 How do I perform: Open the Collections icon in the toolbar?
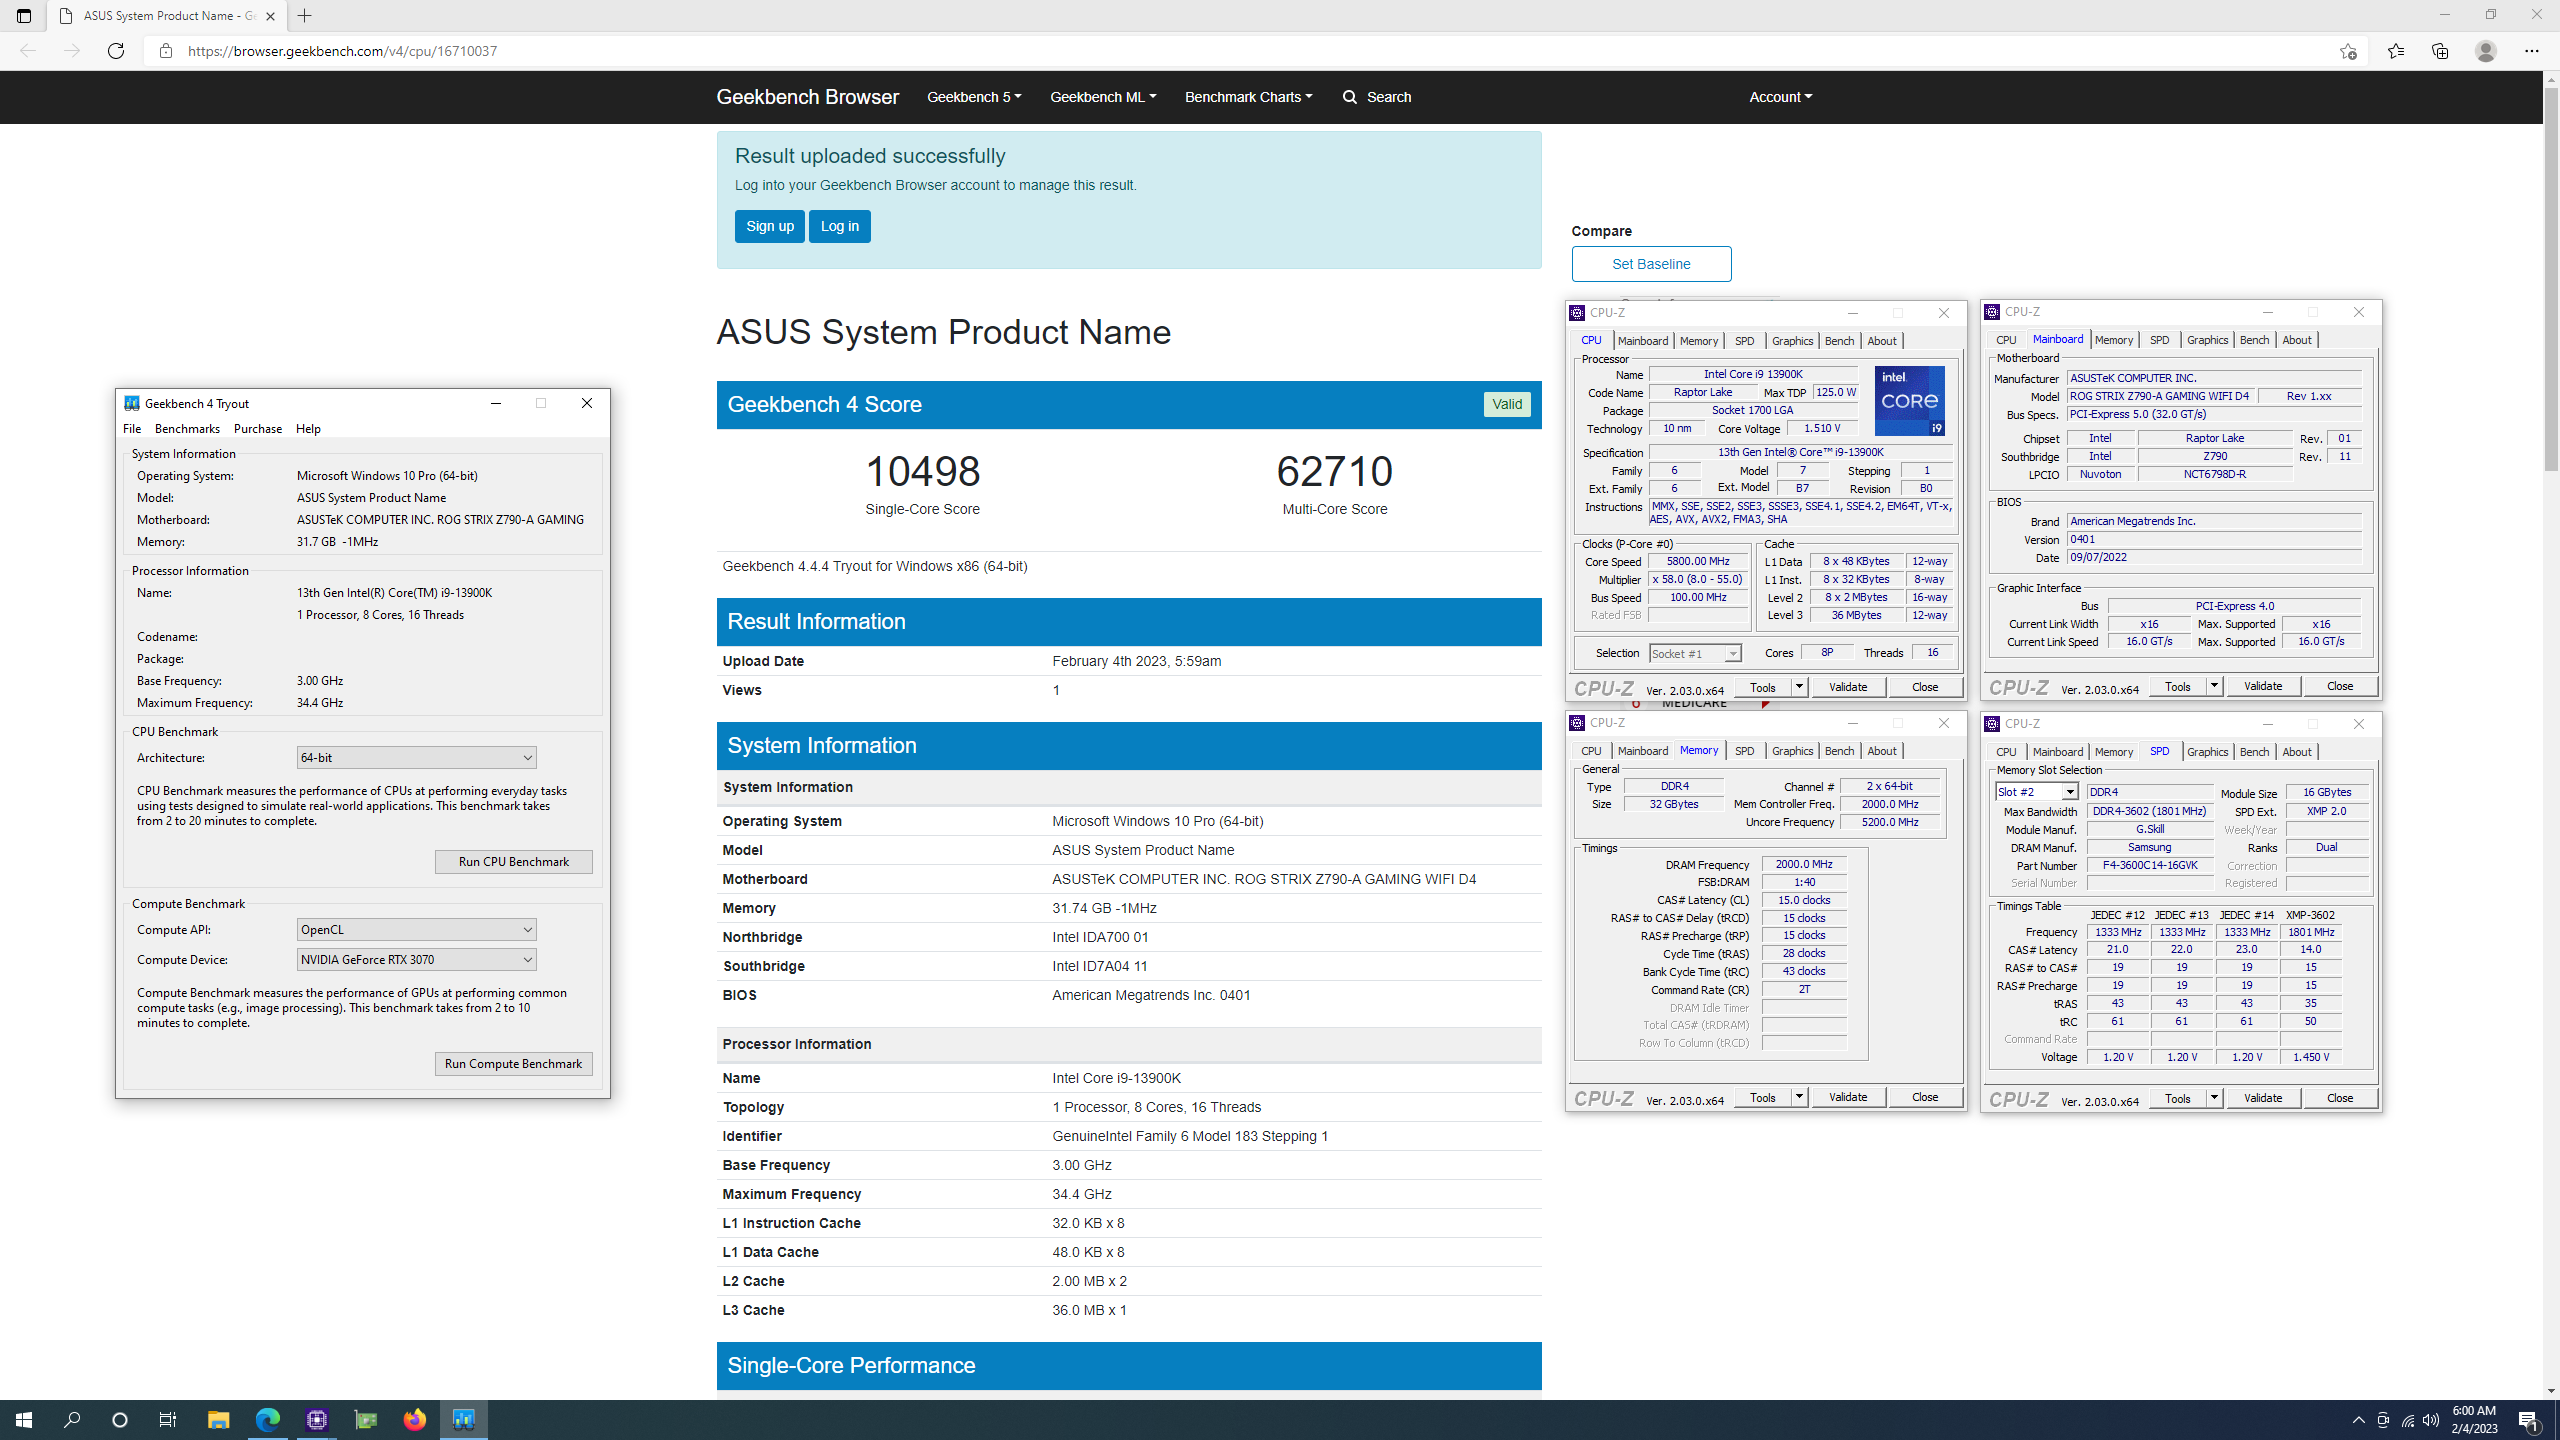click(x=2440, y=51)
